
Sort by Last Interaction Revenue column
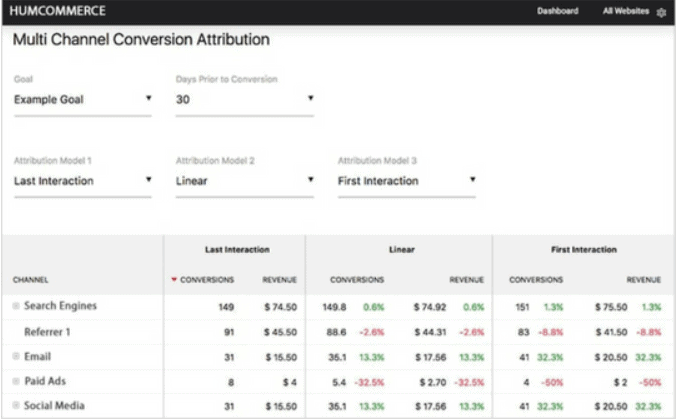279,280
